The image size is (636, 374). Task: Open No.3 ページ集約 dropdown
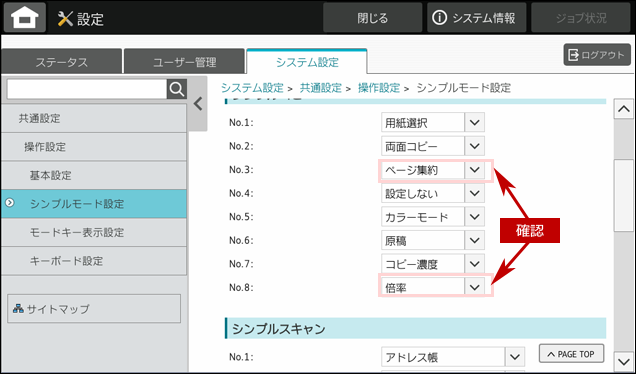[433, 170]
